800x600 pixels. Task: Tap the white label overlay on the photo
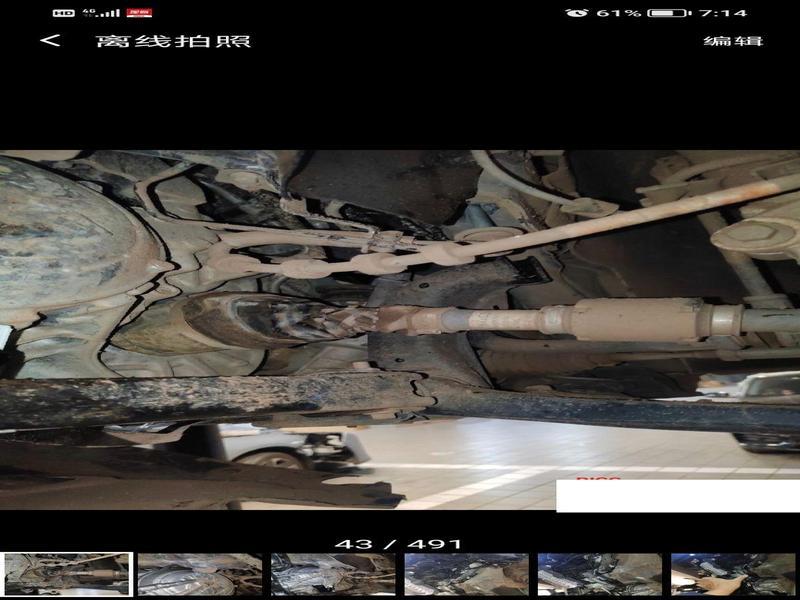pos(677,495)
